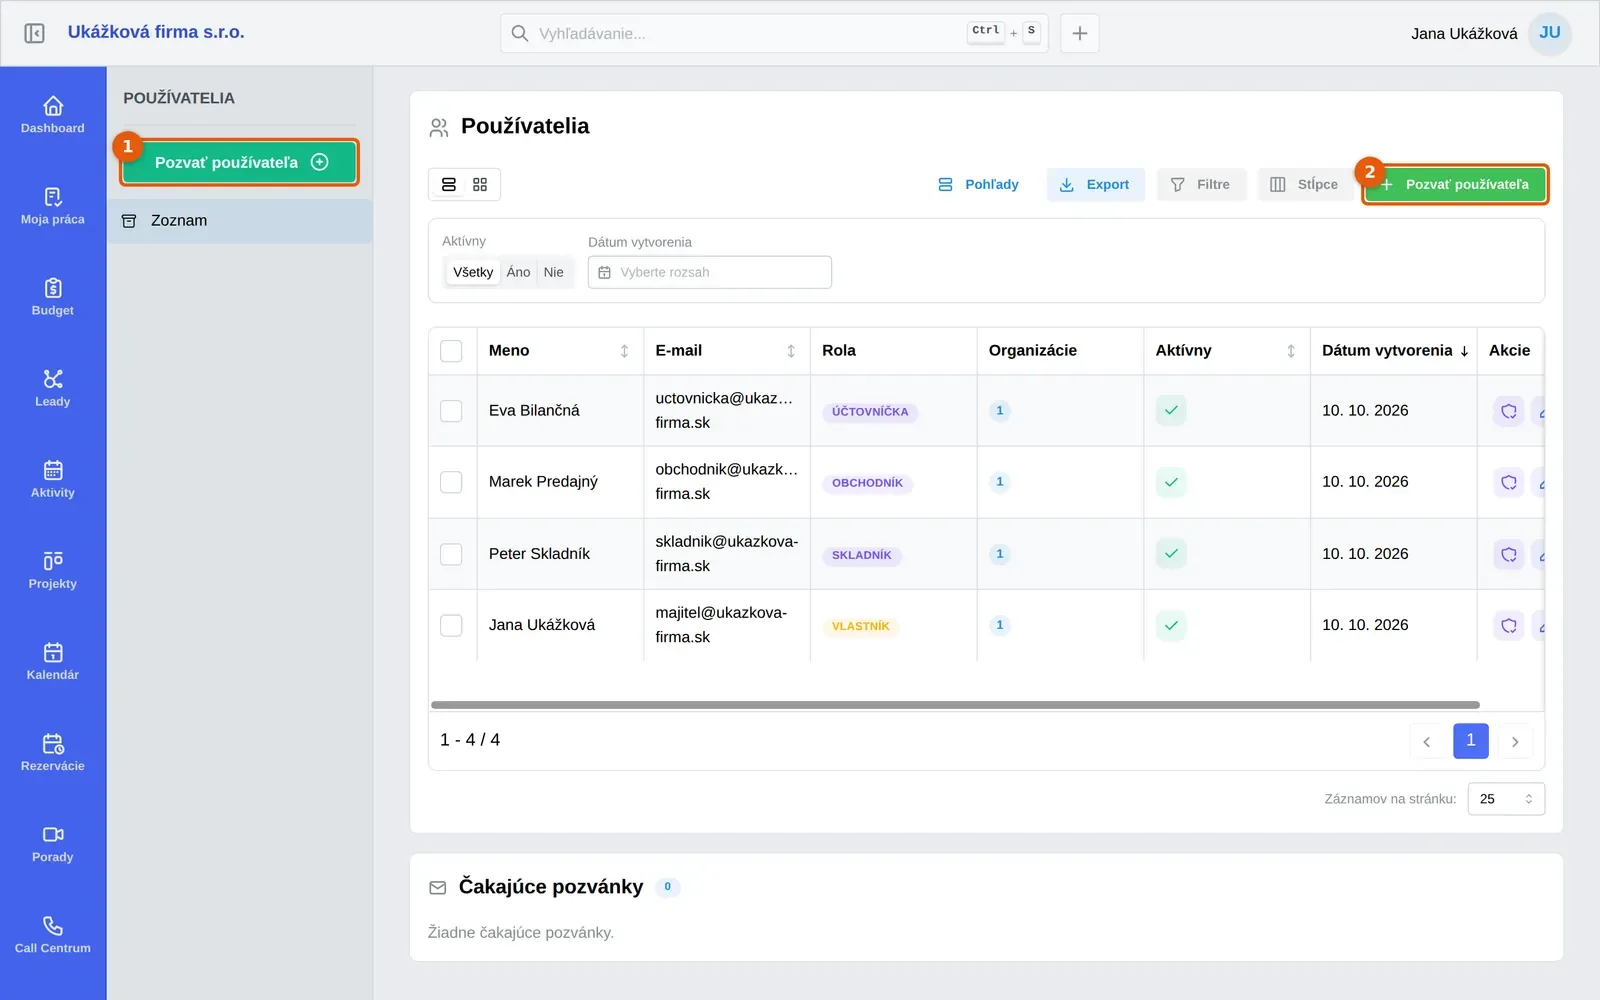Image resolution: width=1600 pixels, height=1000 pixels.
Task: Focus the Vyhľadávanie search box
Action: coord(774,33)
